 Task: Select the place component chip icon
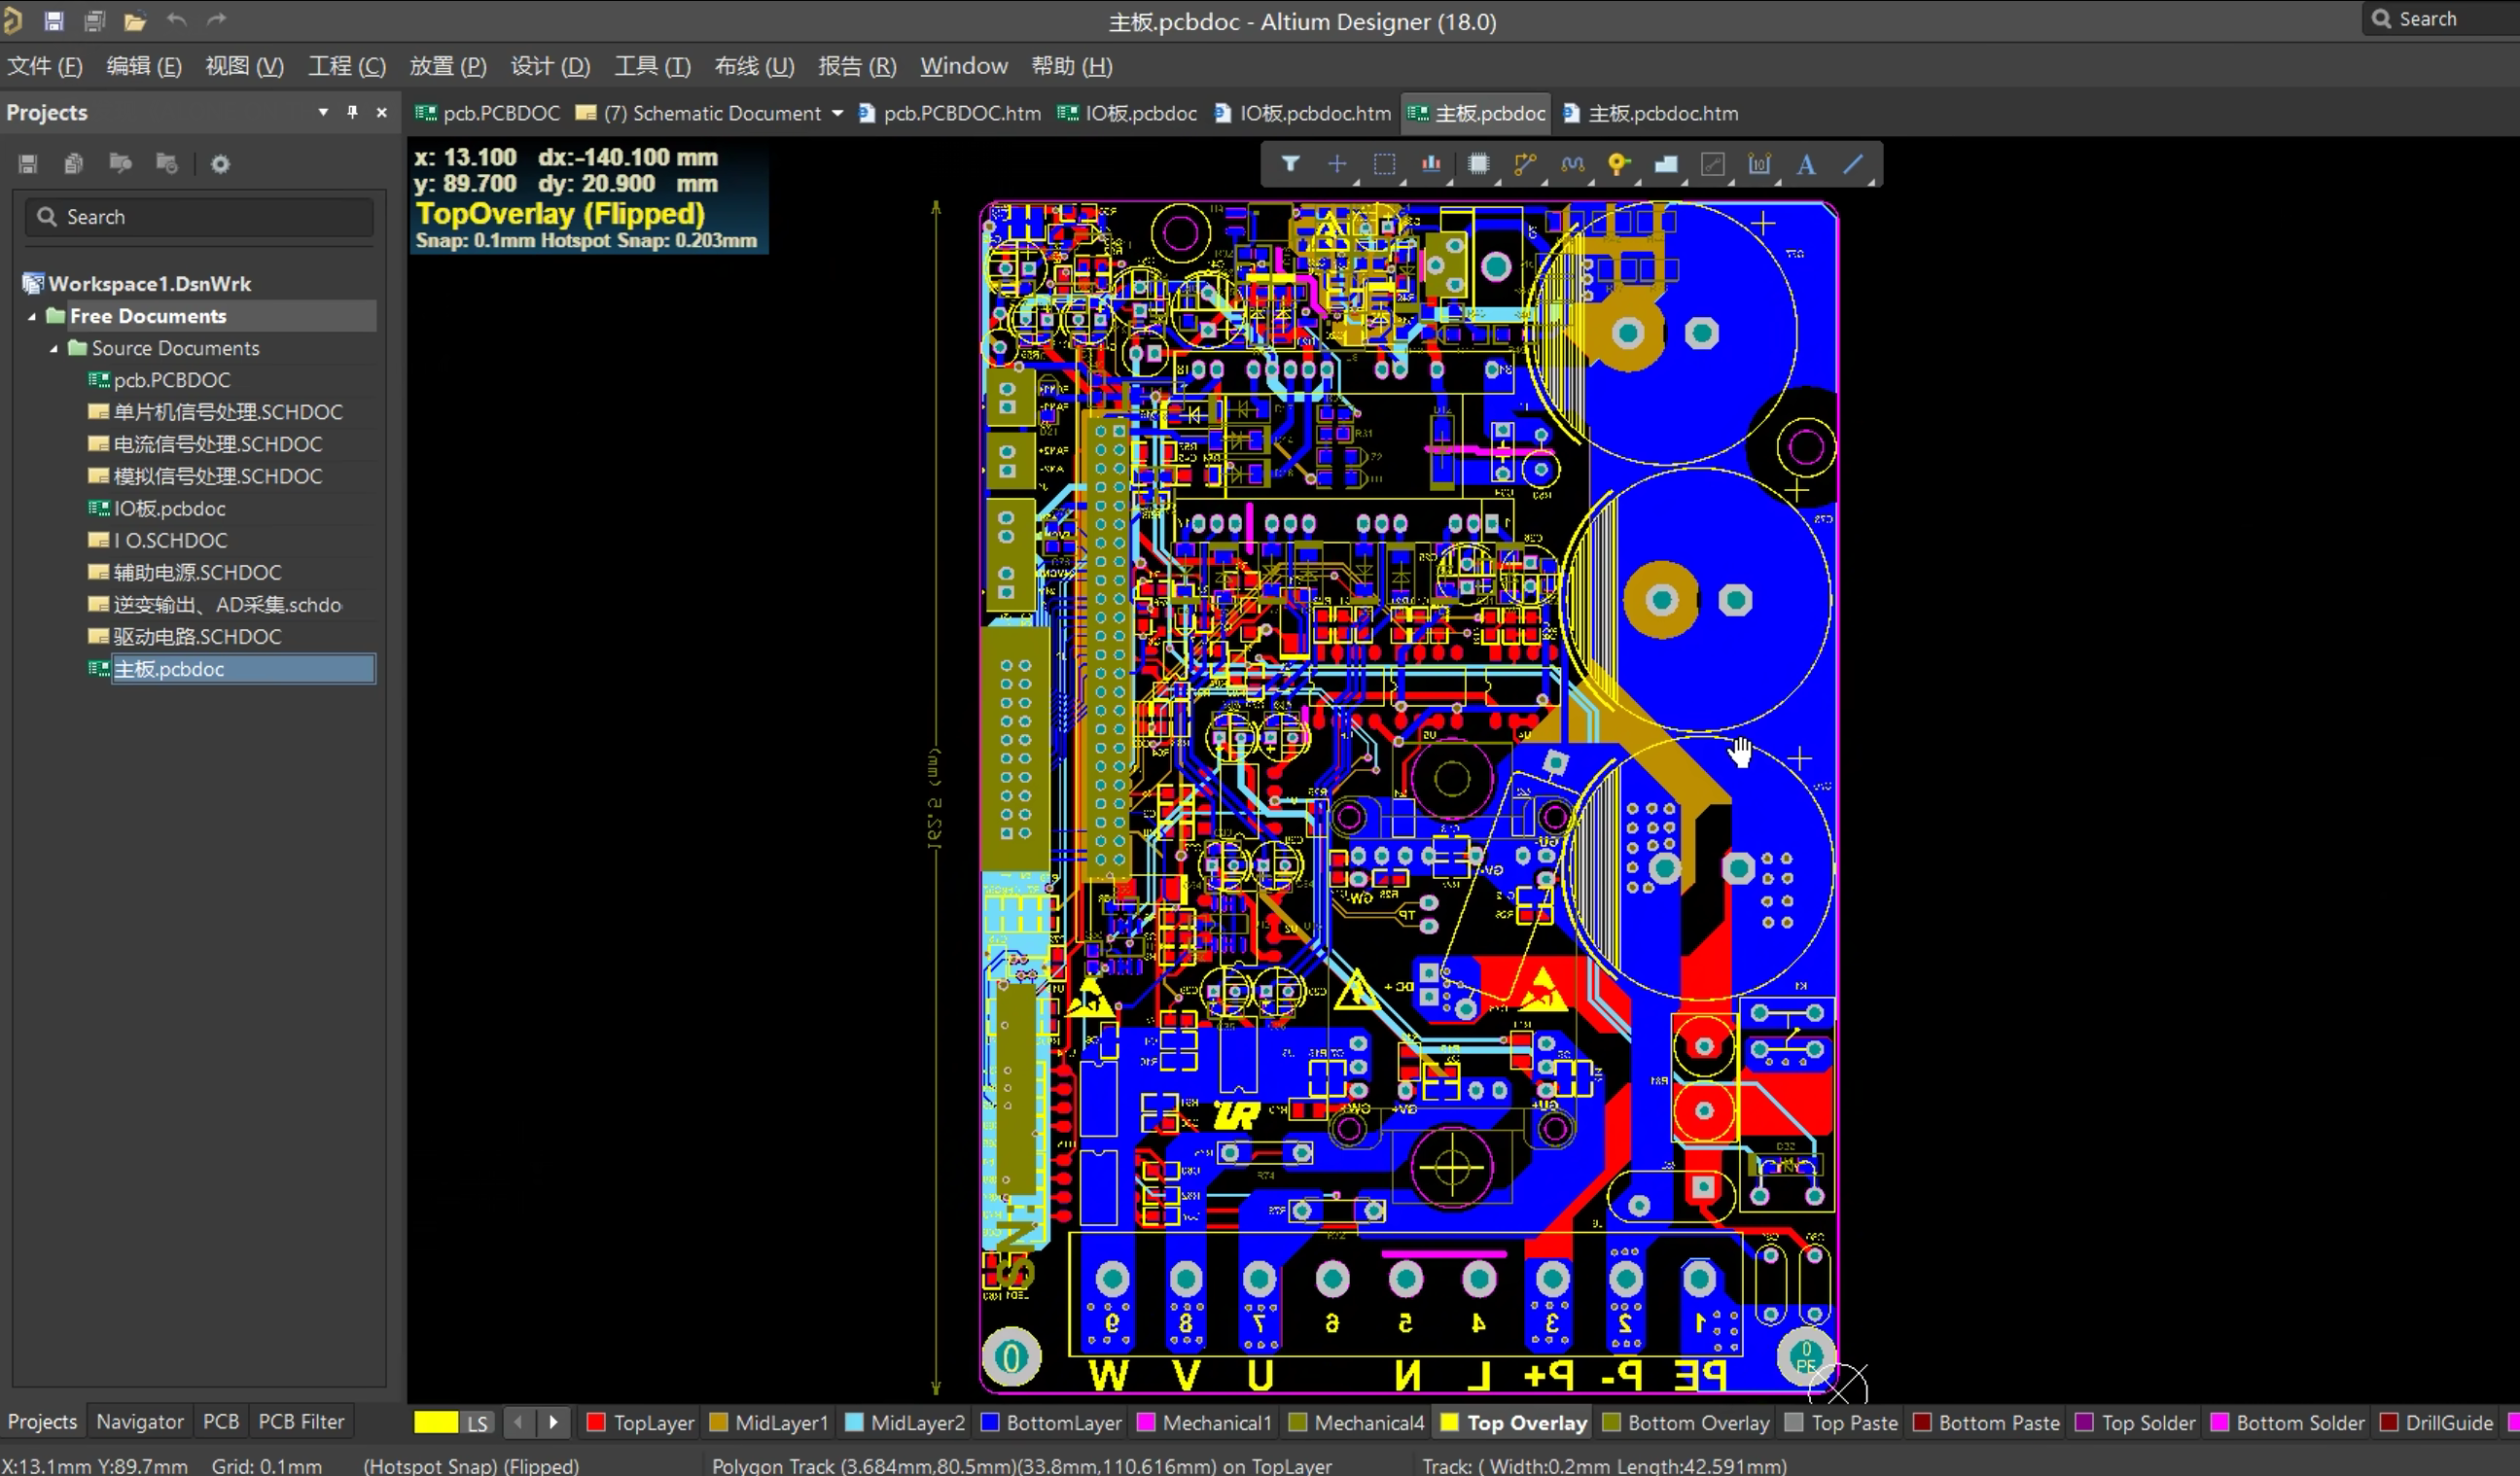pyautogui.click(x=1478, y=164)
